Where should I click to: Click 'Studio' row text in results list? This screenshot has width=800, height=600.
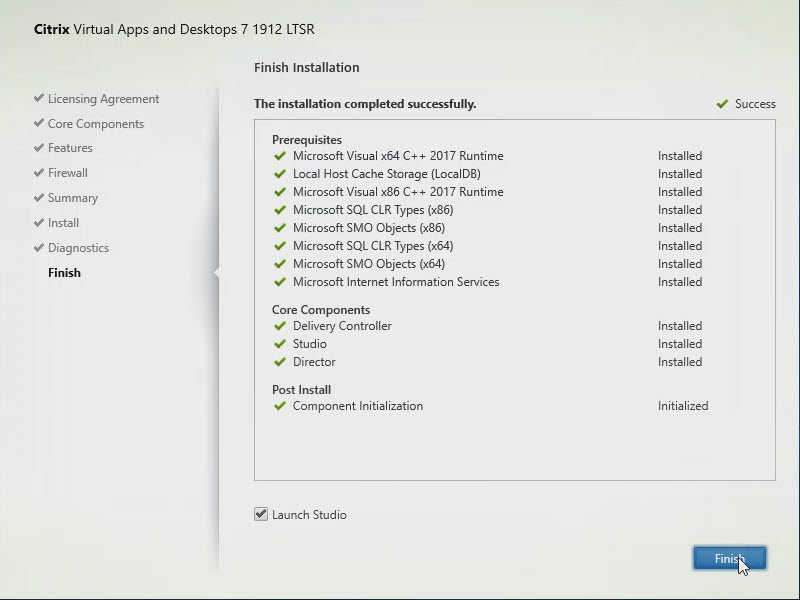point(310,344)
